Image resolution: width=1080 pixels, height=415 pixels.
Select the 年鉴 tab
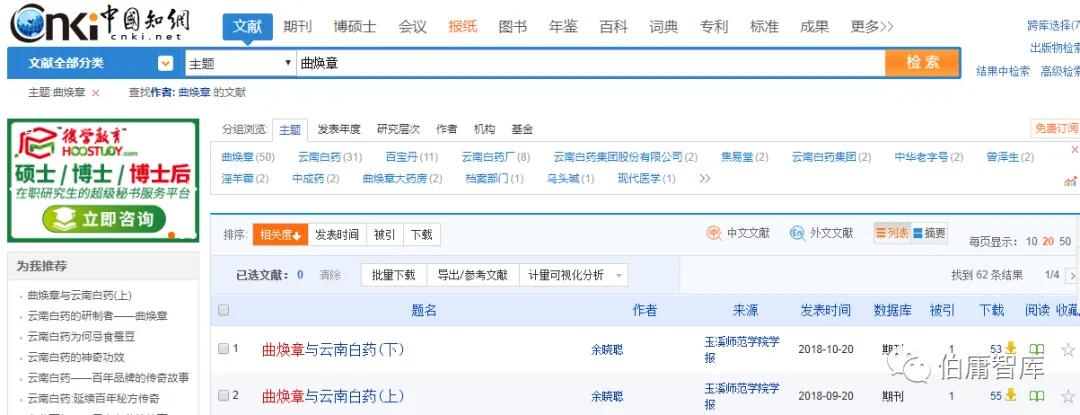coord(563,27)
